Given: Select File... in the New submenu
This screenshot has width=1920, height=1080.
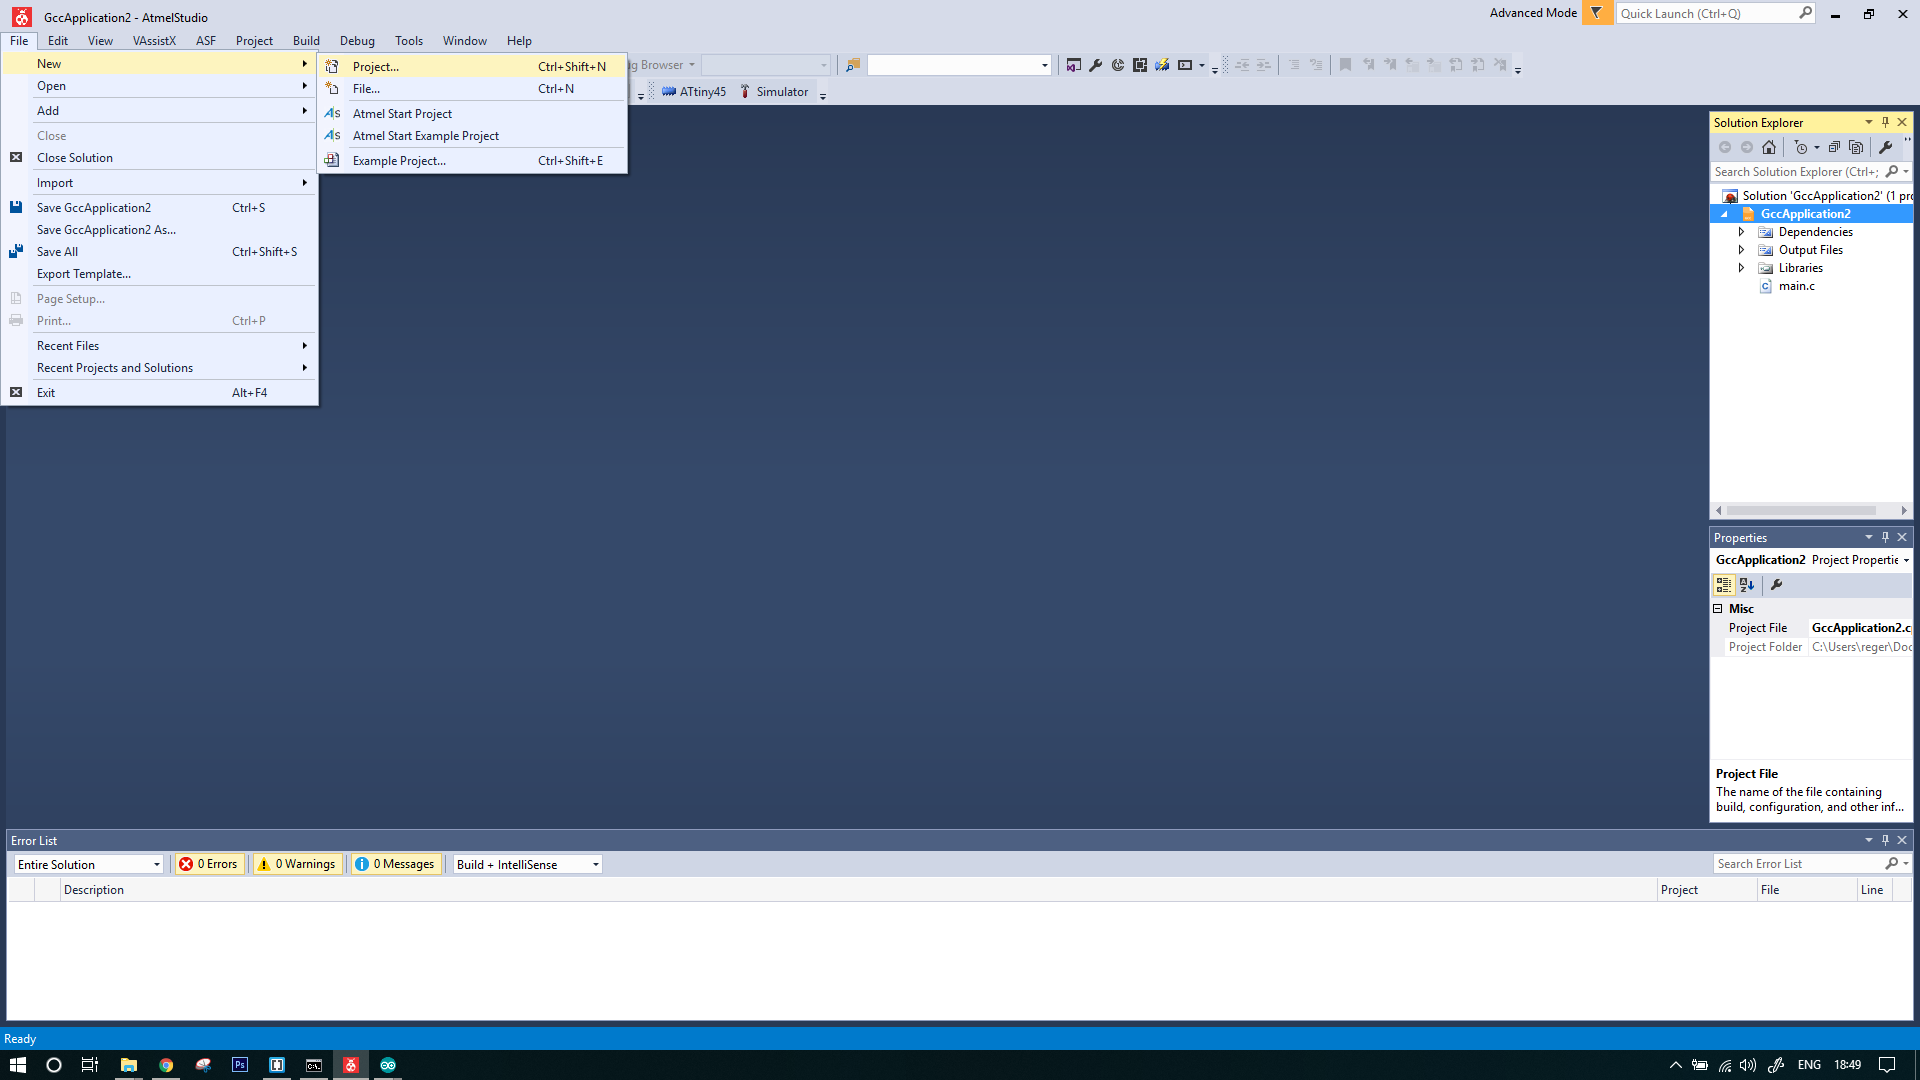Looking at the screenshot, I should click(472, 89).
